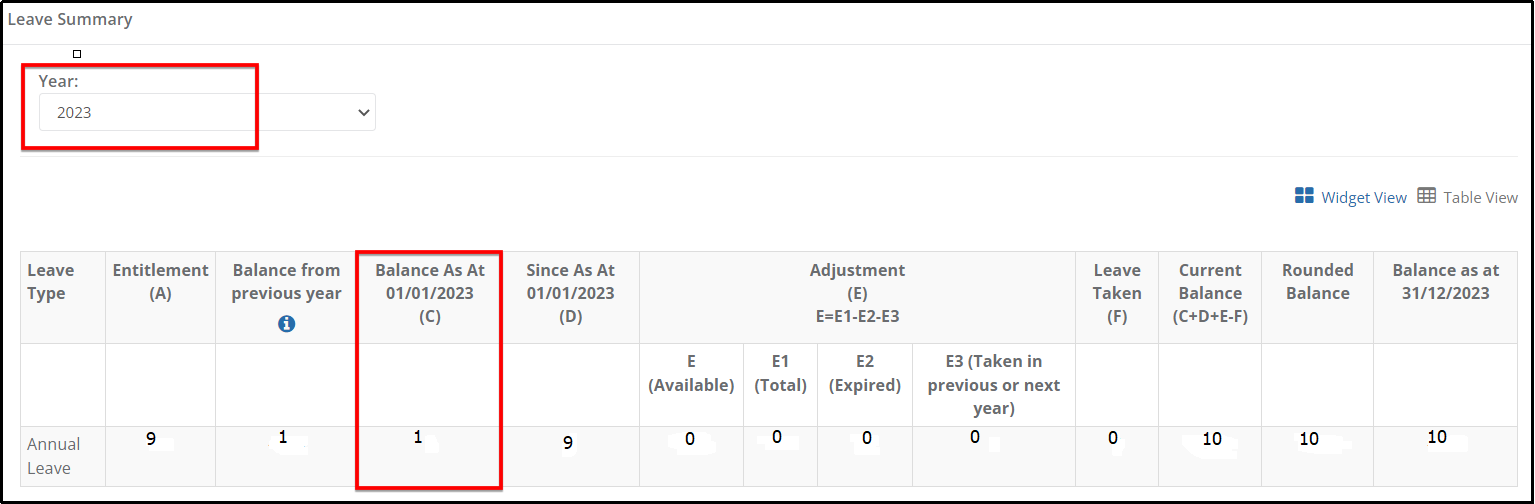Click the Table View table icon

1427,196
